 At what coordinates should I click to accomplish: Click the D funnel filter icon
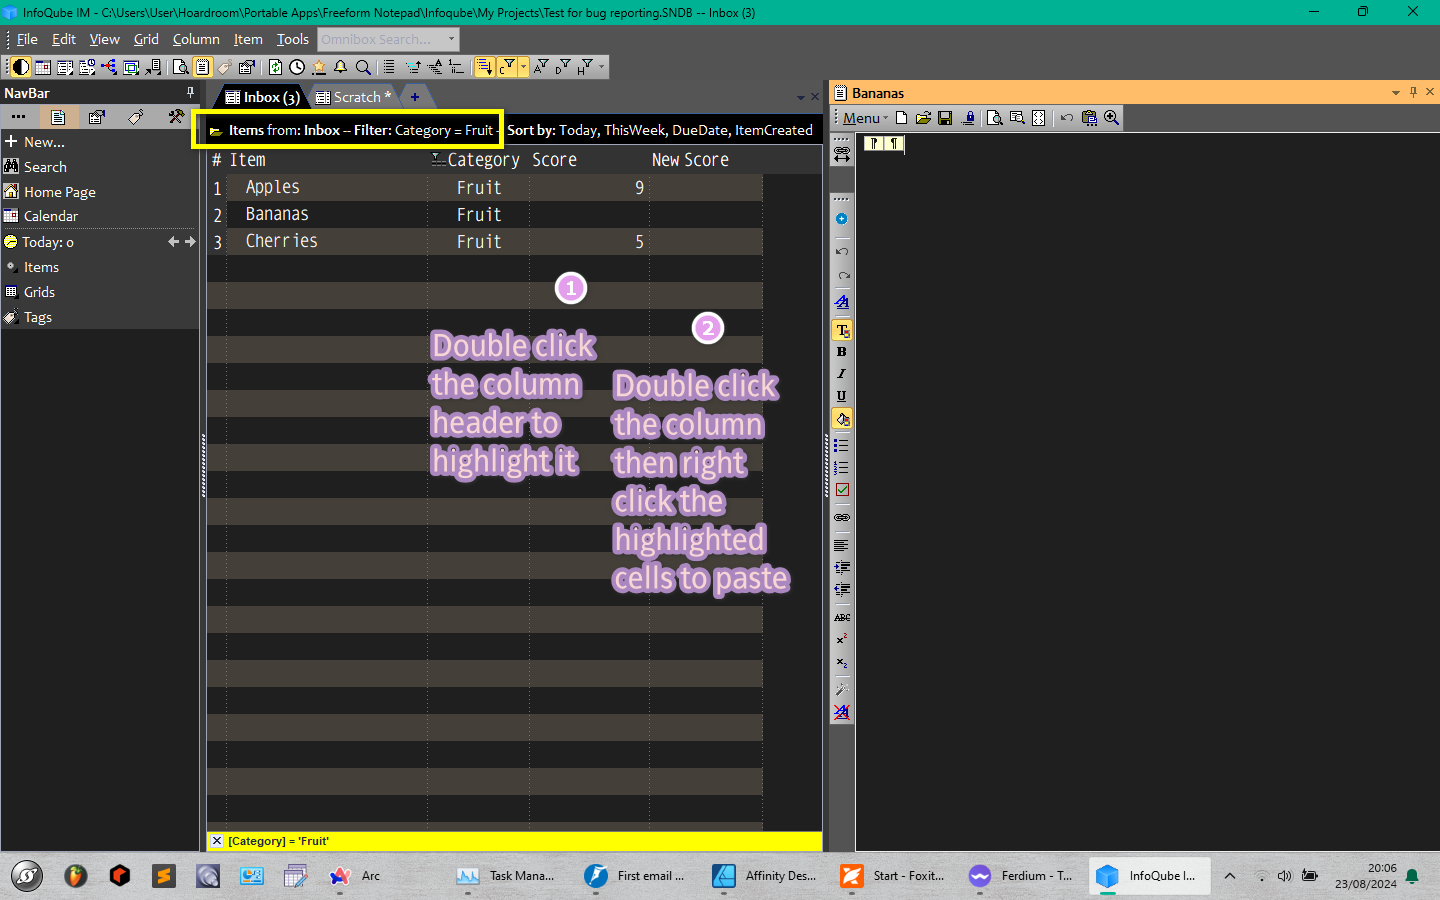(x=563, y=67)
